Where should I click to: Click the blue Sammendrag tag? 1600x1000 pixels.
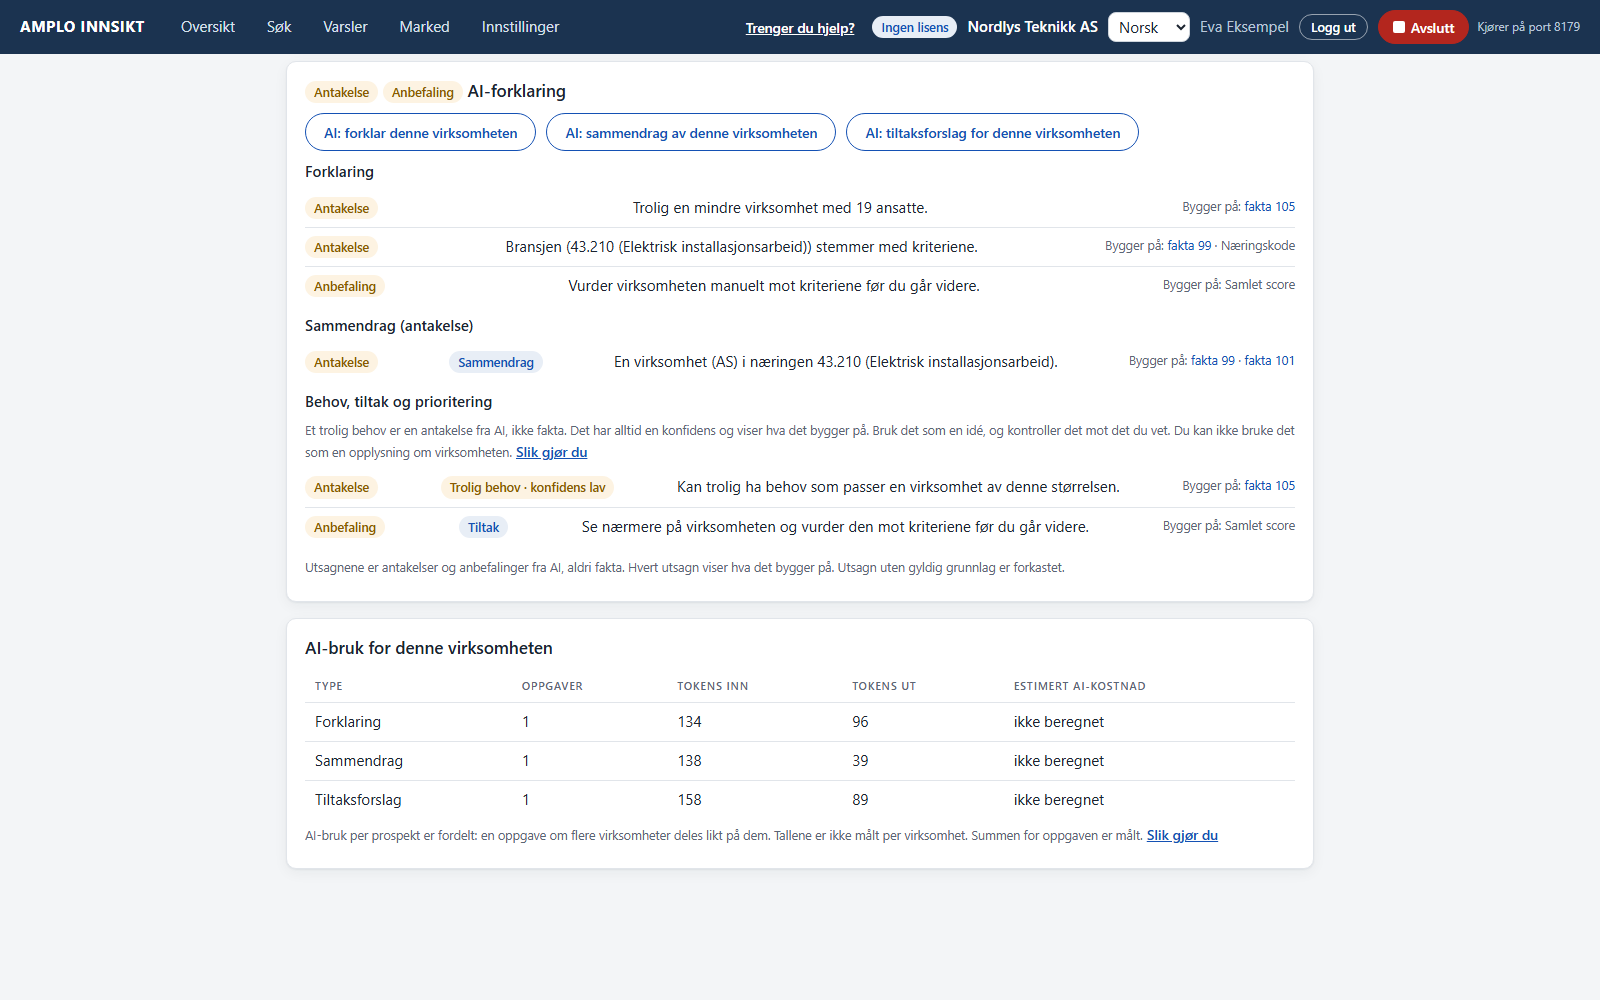click(x=495, y=362)
